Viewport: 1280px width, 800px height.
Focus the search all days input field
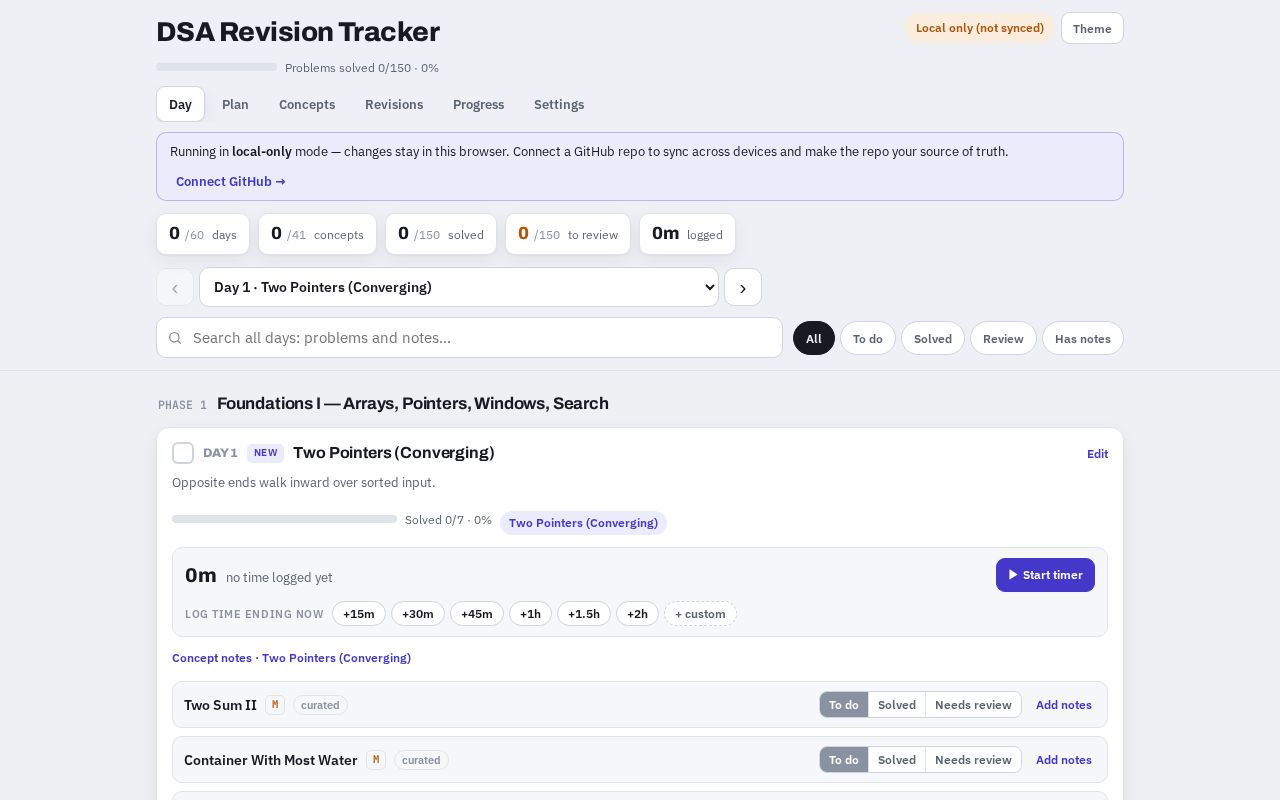470,338
